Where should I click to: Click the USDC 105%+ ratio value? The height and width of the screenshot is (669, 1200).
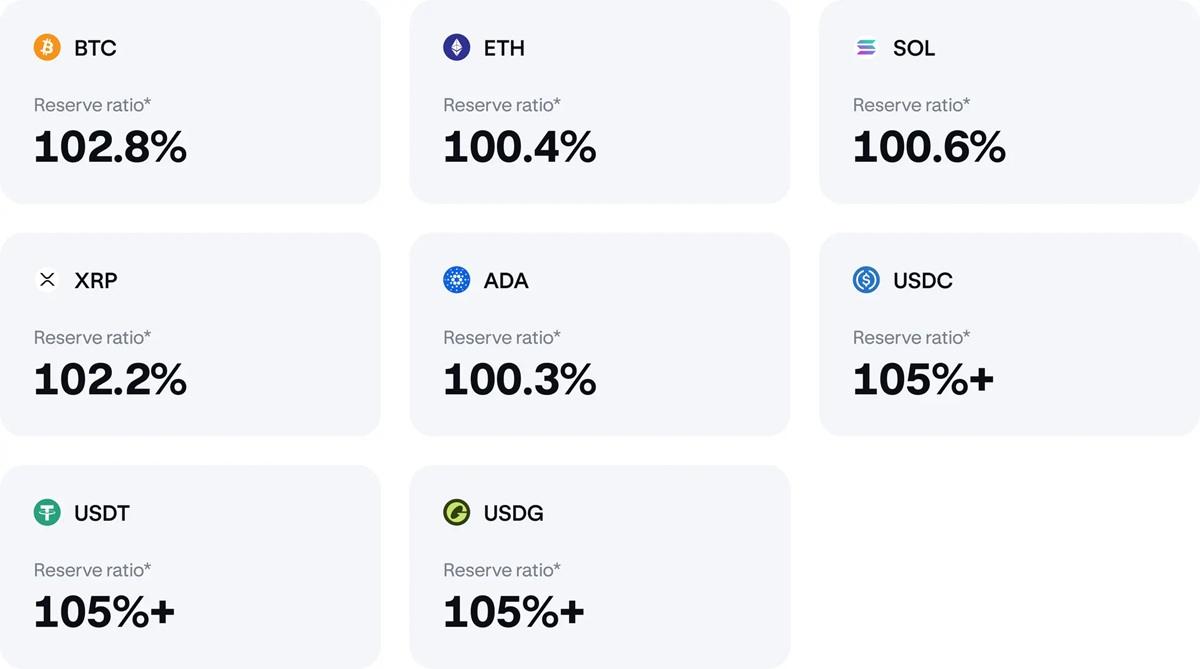click(924, 380)
